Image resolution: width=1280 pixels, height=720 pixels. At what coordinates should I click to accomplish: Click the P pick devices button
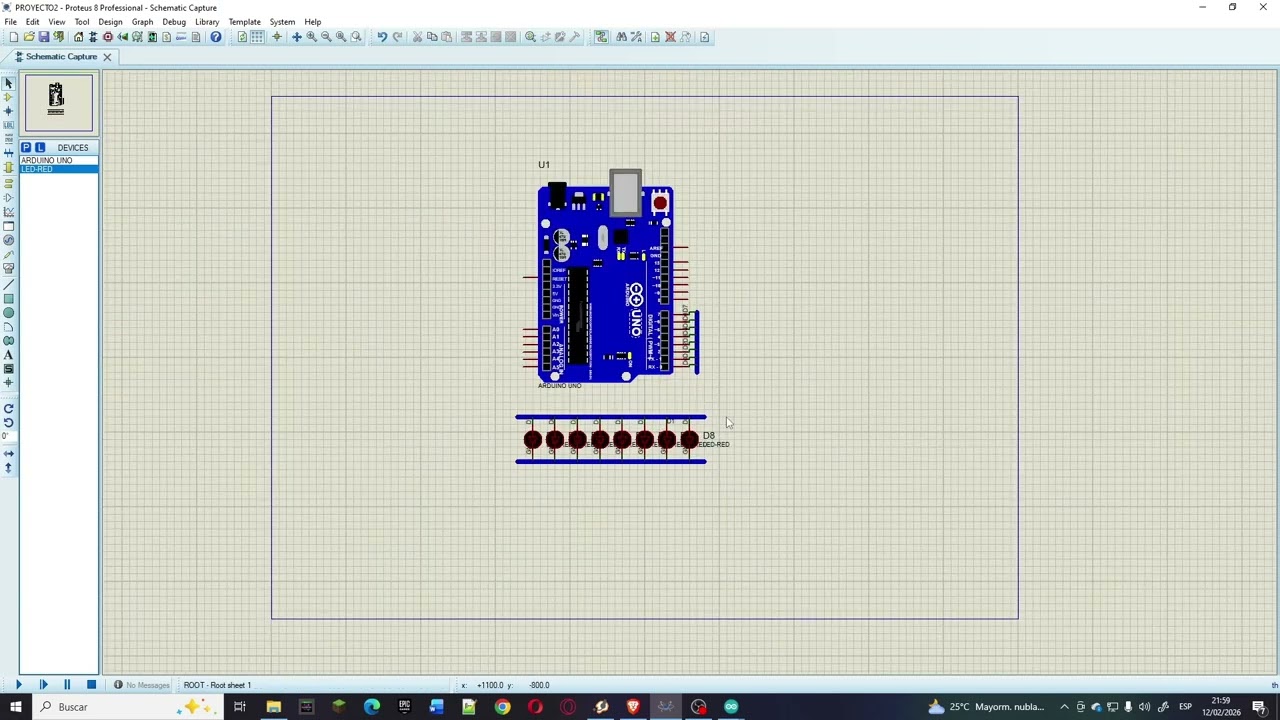(x=26, y=147)
